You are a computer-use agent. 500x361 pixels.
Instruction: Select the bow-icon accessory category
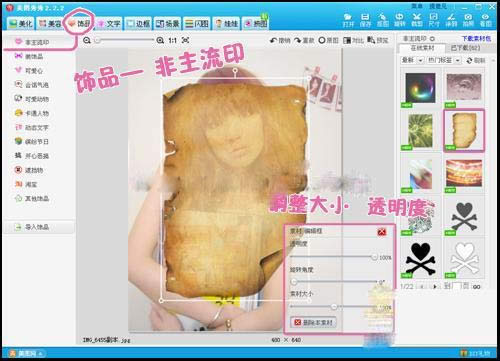pyautogui.click(x=29, y=56)
